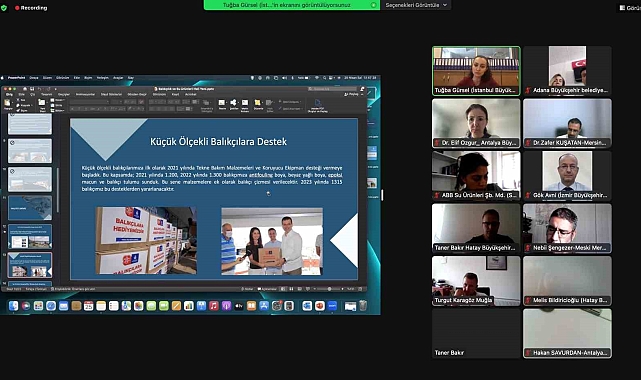Adjust the zoom slider in status bar
Screen dimensions: 641x380
pyautogui.click(x=329, y=289)
